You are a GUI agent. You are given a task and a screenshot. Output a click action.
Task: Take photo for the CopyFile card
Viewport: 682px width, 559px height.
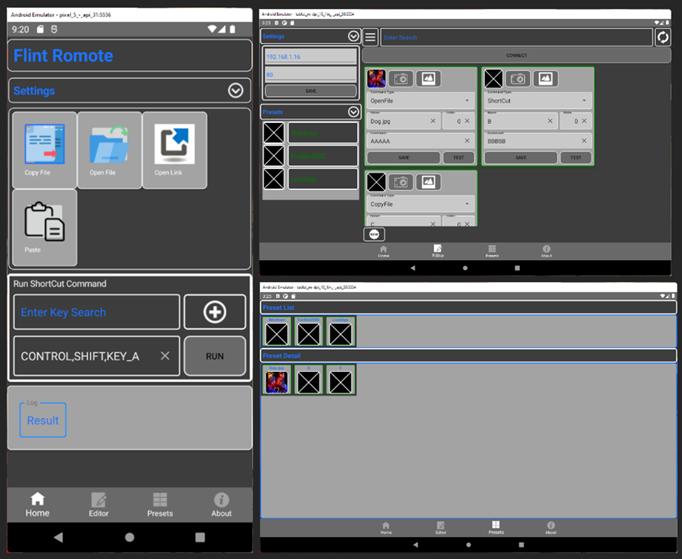(x=401, y=182)
